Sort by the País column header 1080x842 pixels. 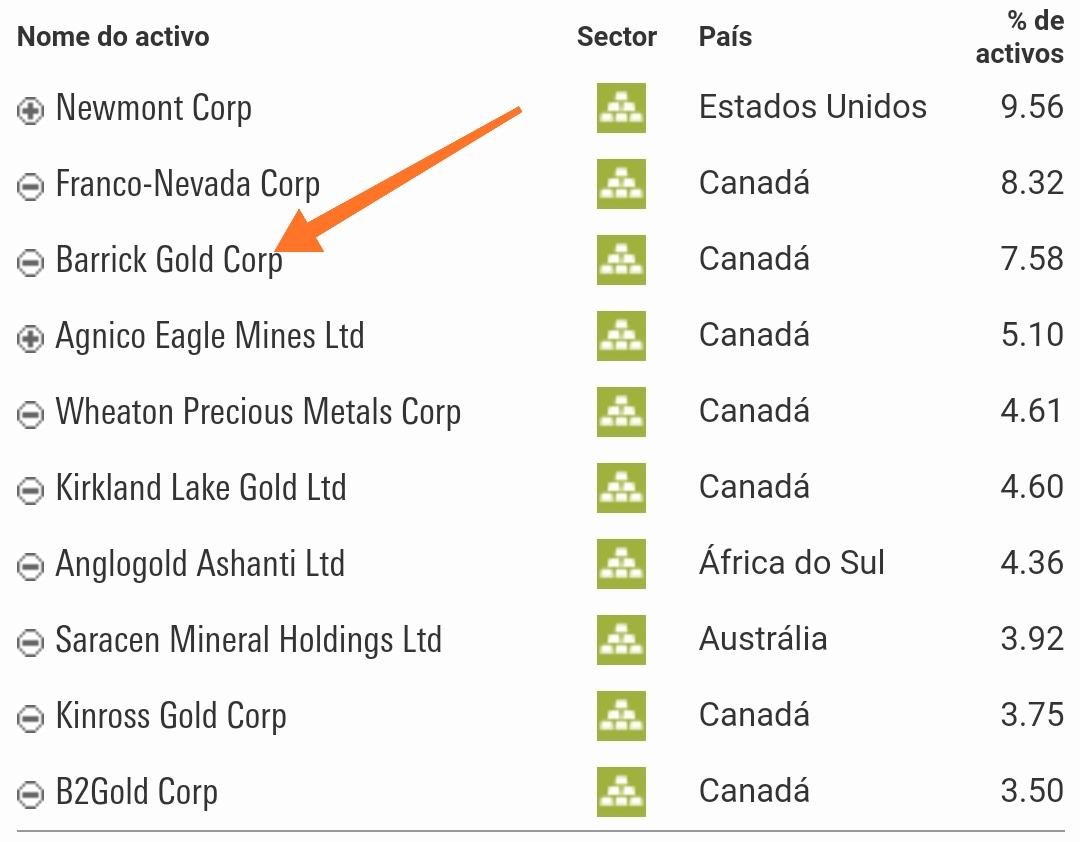tap(725, 37)
